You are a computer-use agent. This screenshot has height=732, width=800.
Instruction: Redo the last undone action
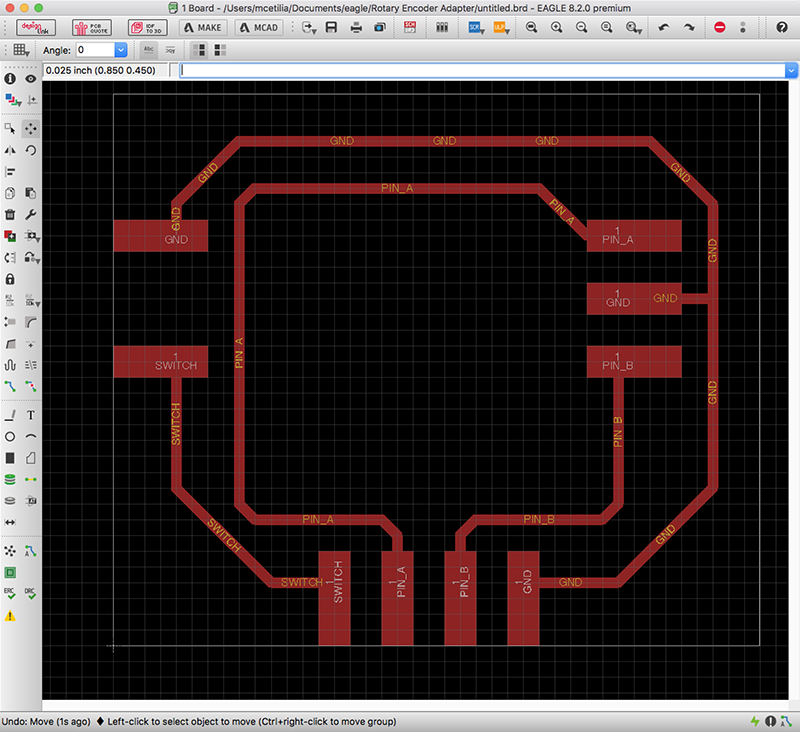689,28
